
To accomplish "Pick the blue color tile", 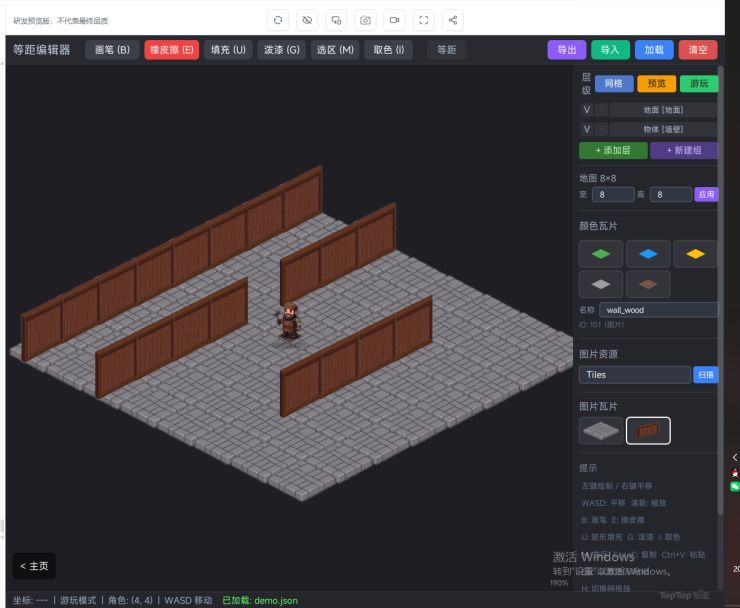I will click(x=648, y=254).
